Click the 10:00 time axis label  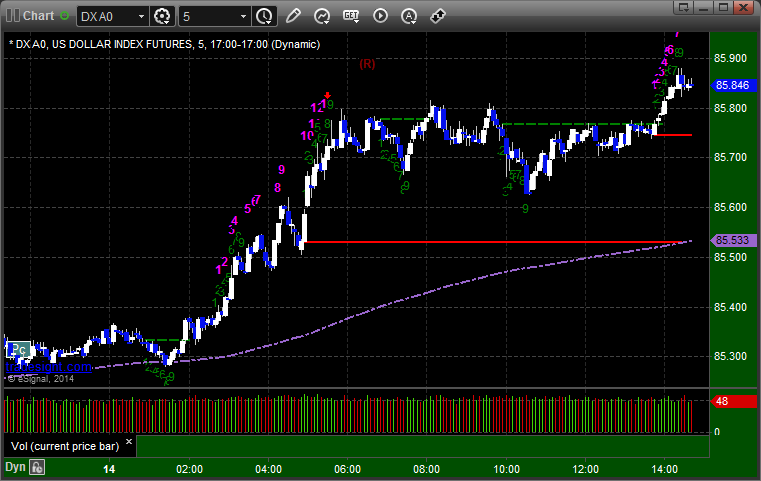click(x=506, y=469)
